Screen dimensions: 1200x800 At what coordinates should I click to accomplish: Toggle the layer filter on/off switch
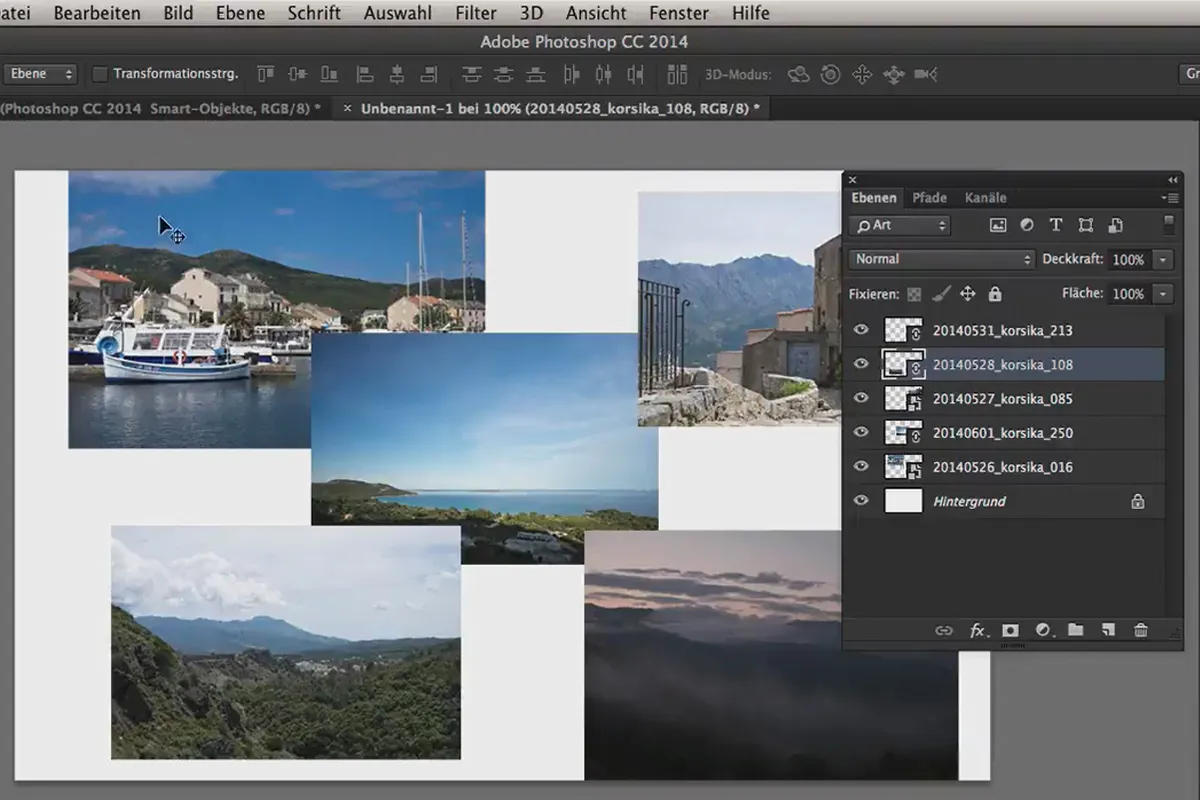click(x=1169, y=224)
